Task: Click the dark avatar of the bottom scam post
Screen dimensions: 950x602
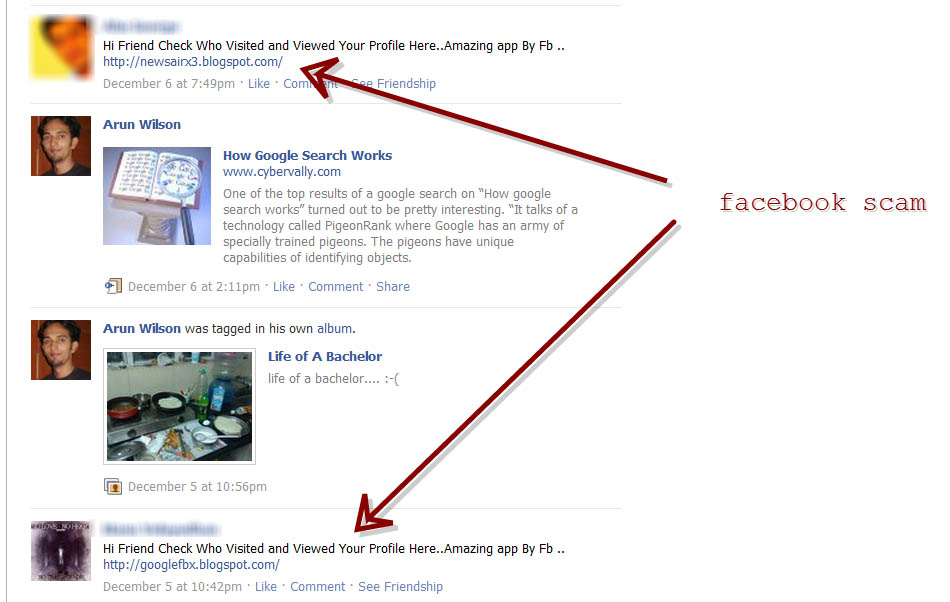Action: (61, 551)
